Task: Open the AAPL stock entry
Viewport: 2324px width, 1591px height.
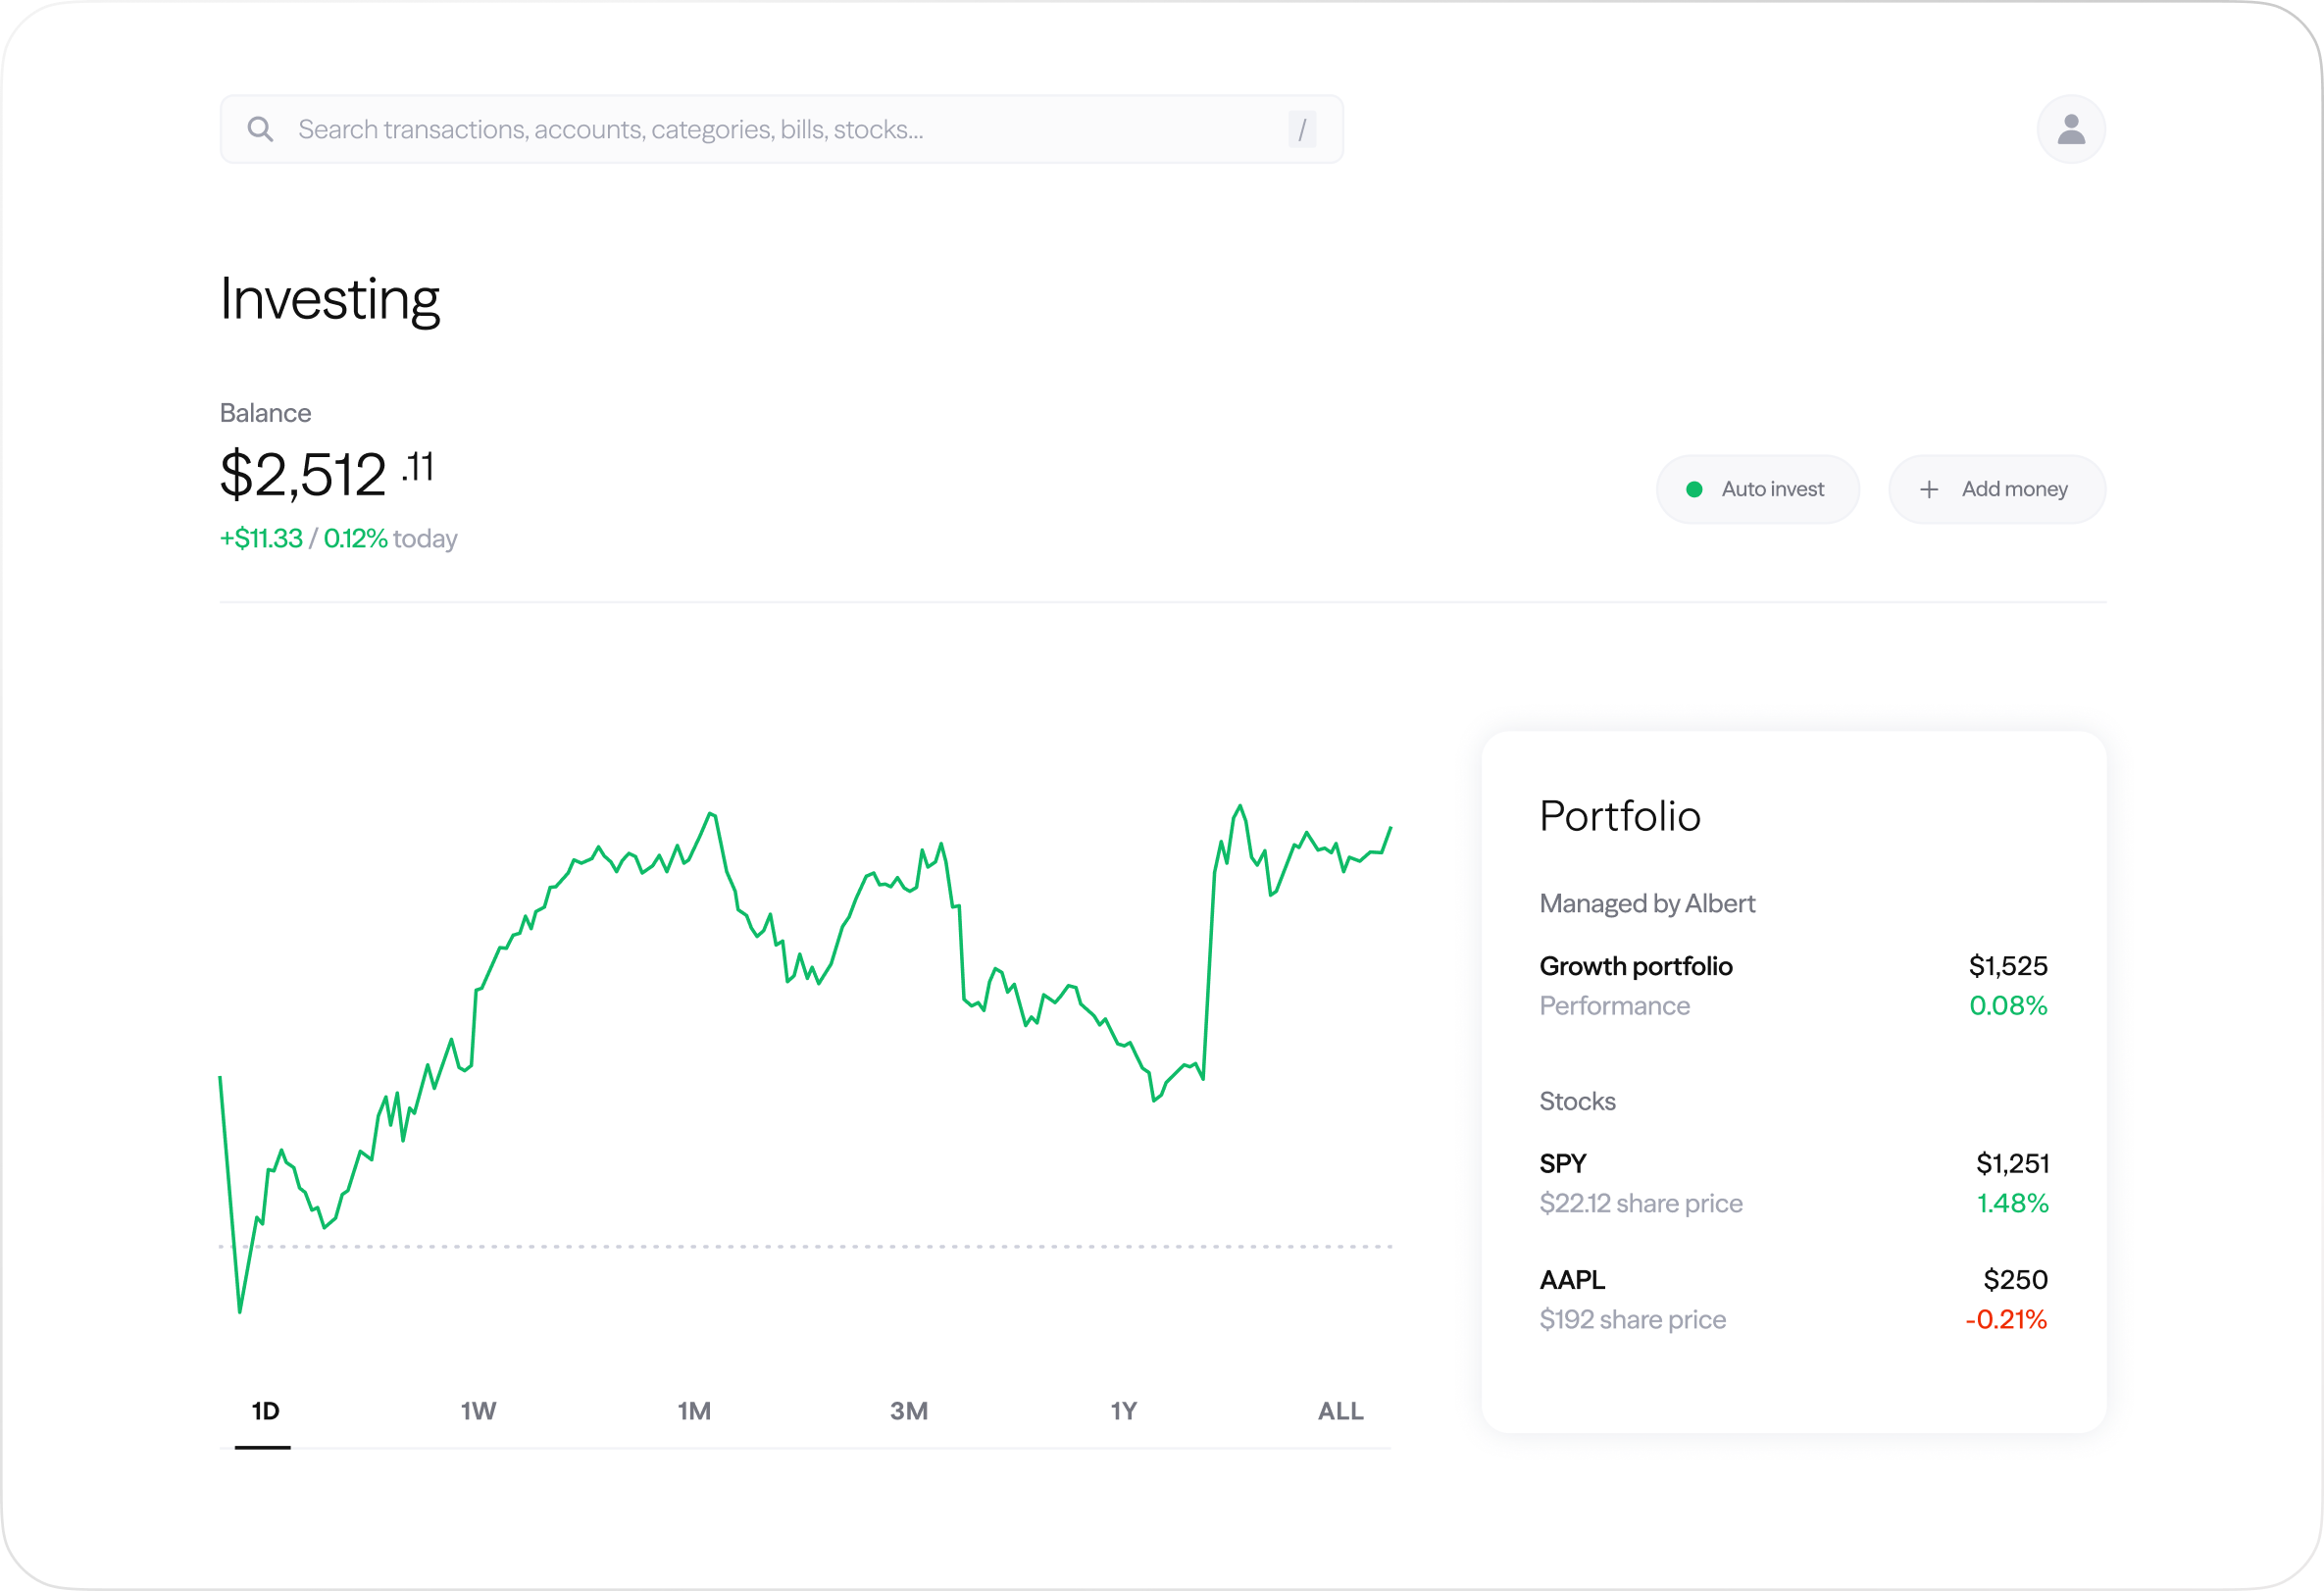Action: 1572,1279
